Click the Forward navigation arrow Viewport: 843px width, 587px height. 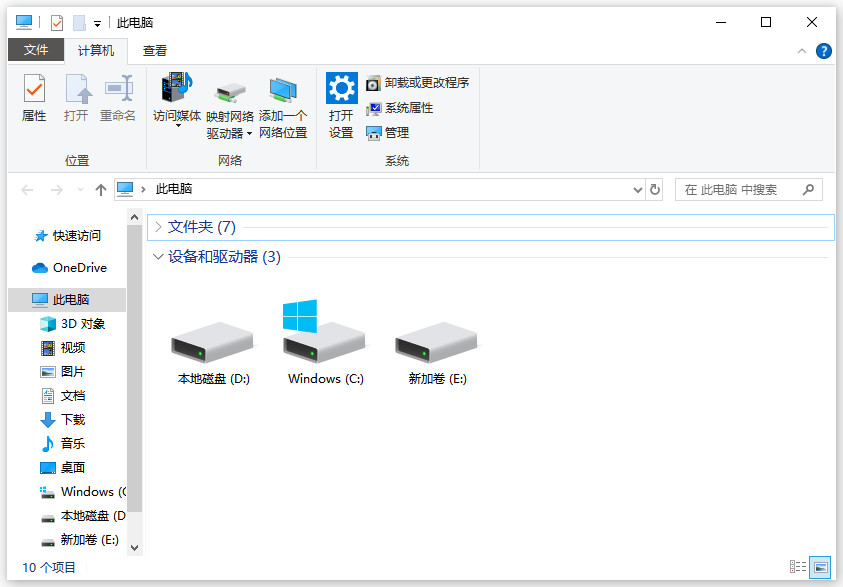[x=56, y=190]
